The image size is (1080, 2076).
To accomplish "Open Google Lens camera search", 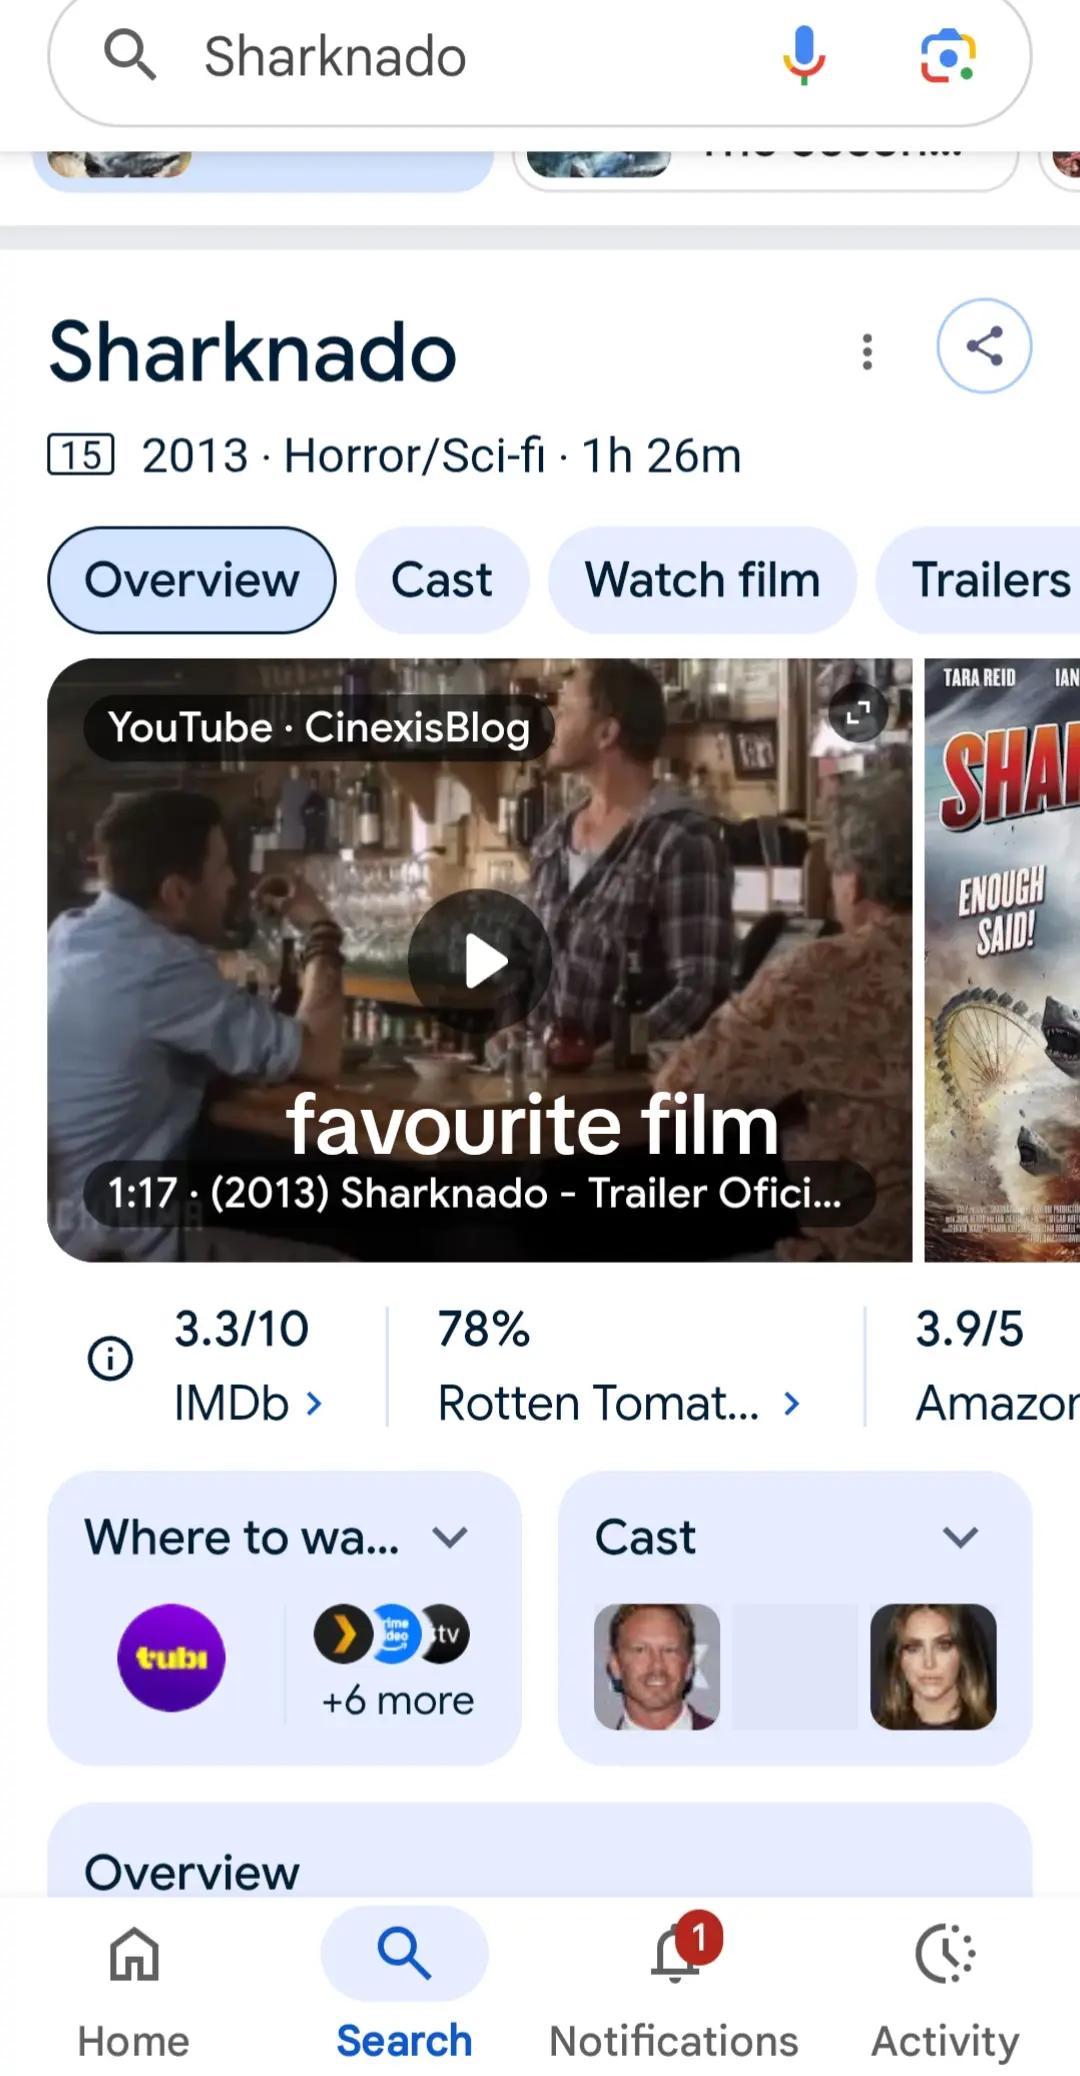I will click(x=947, y=56).
